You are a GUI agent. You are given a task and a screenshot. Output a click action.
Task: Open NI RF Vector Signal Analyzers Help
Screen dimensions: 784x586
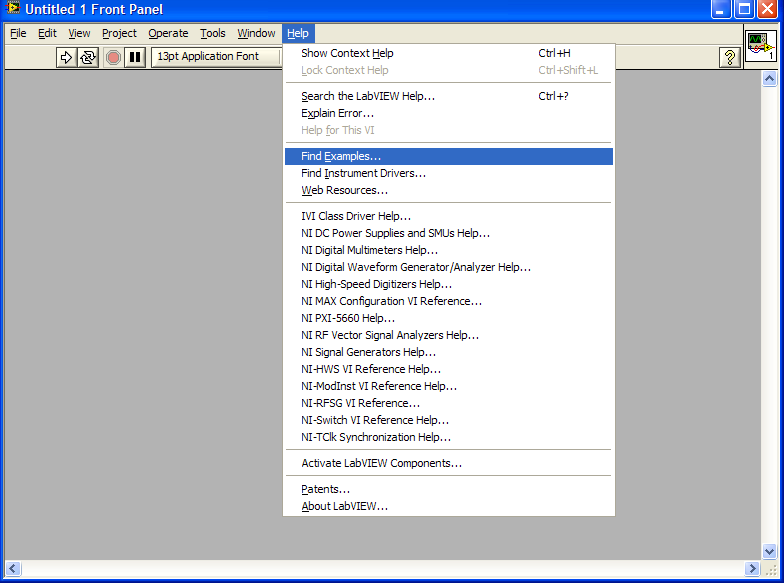(448, 335)
